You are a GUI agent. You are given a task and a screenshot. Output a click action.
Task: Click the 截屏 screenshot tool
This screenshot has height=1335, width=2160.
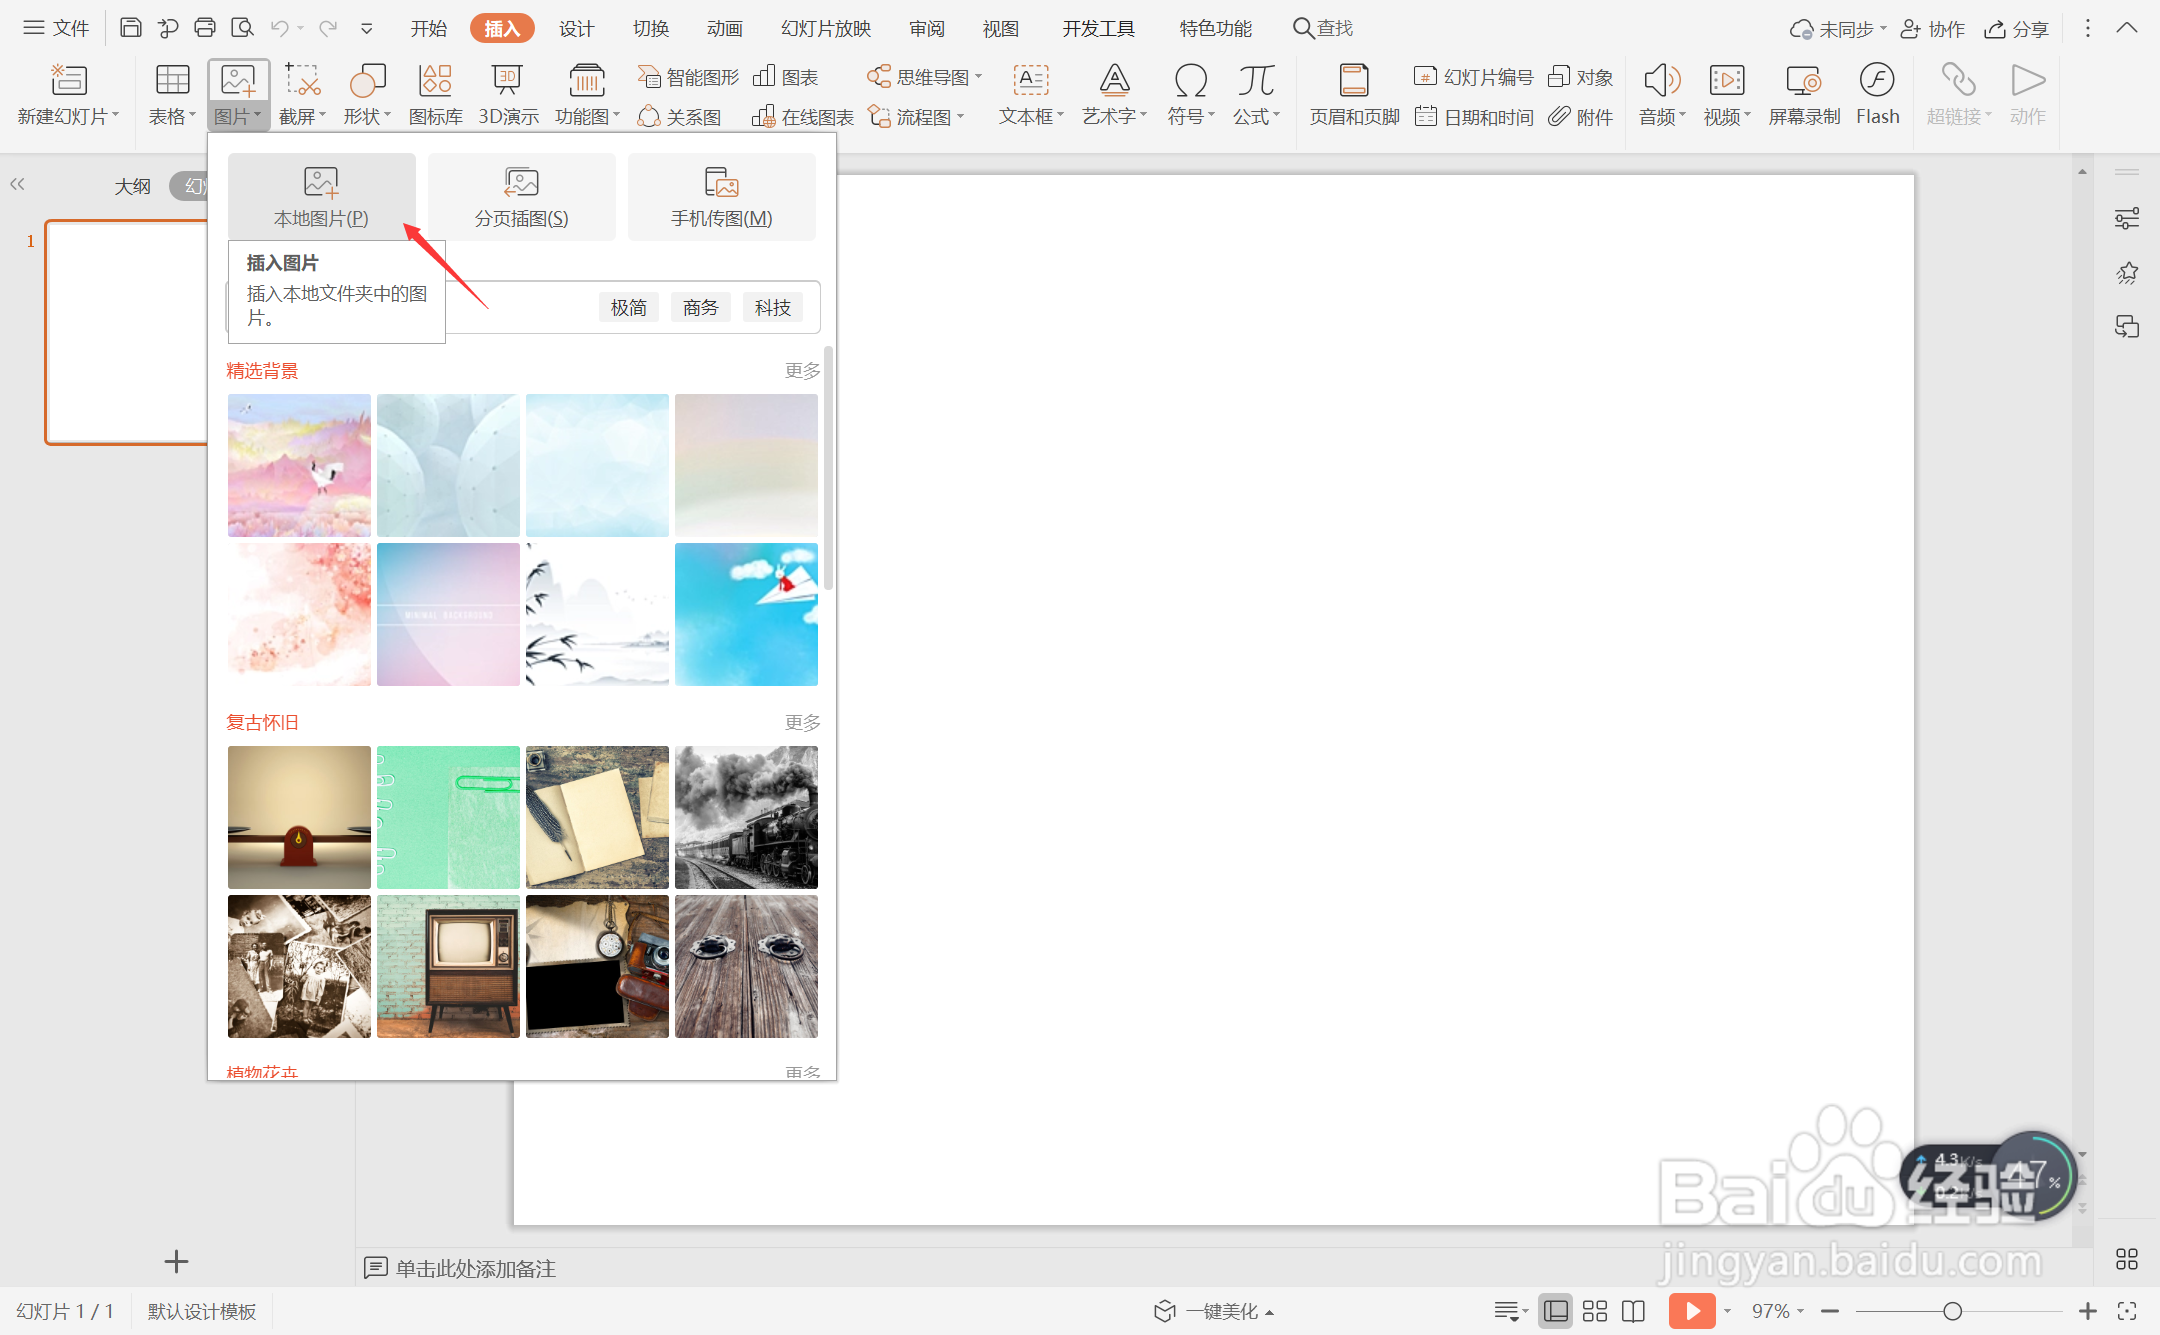coord(302,94)
